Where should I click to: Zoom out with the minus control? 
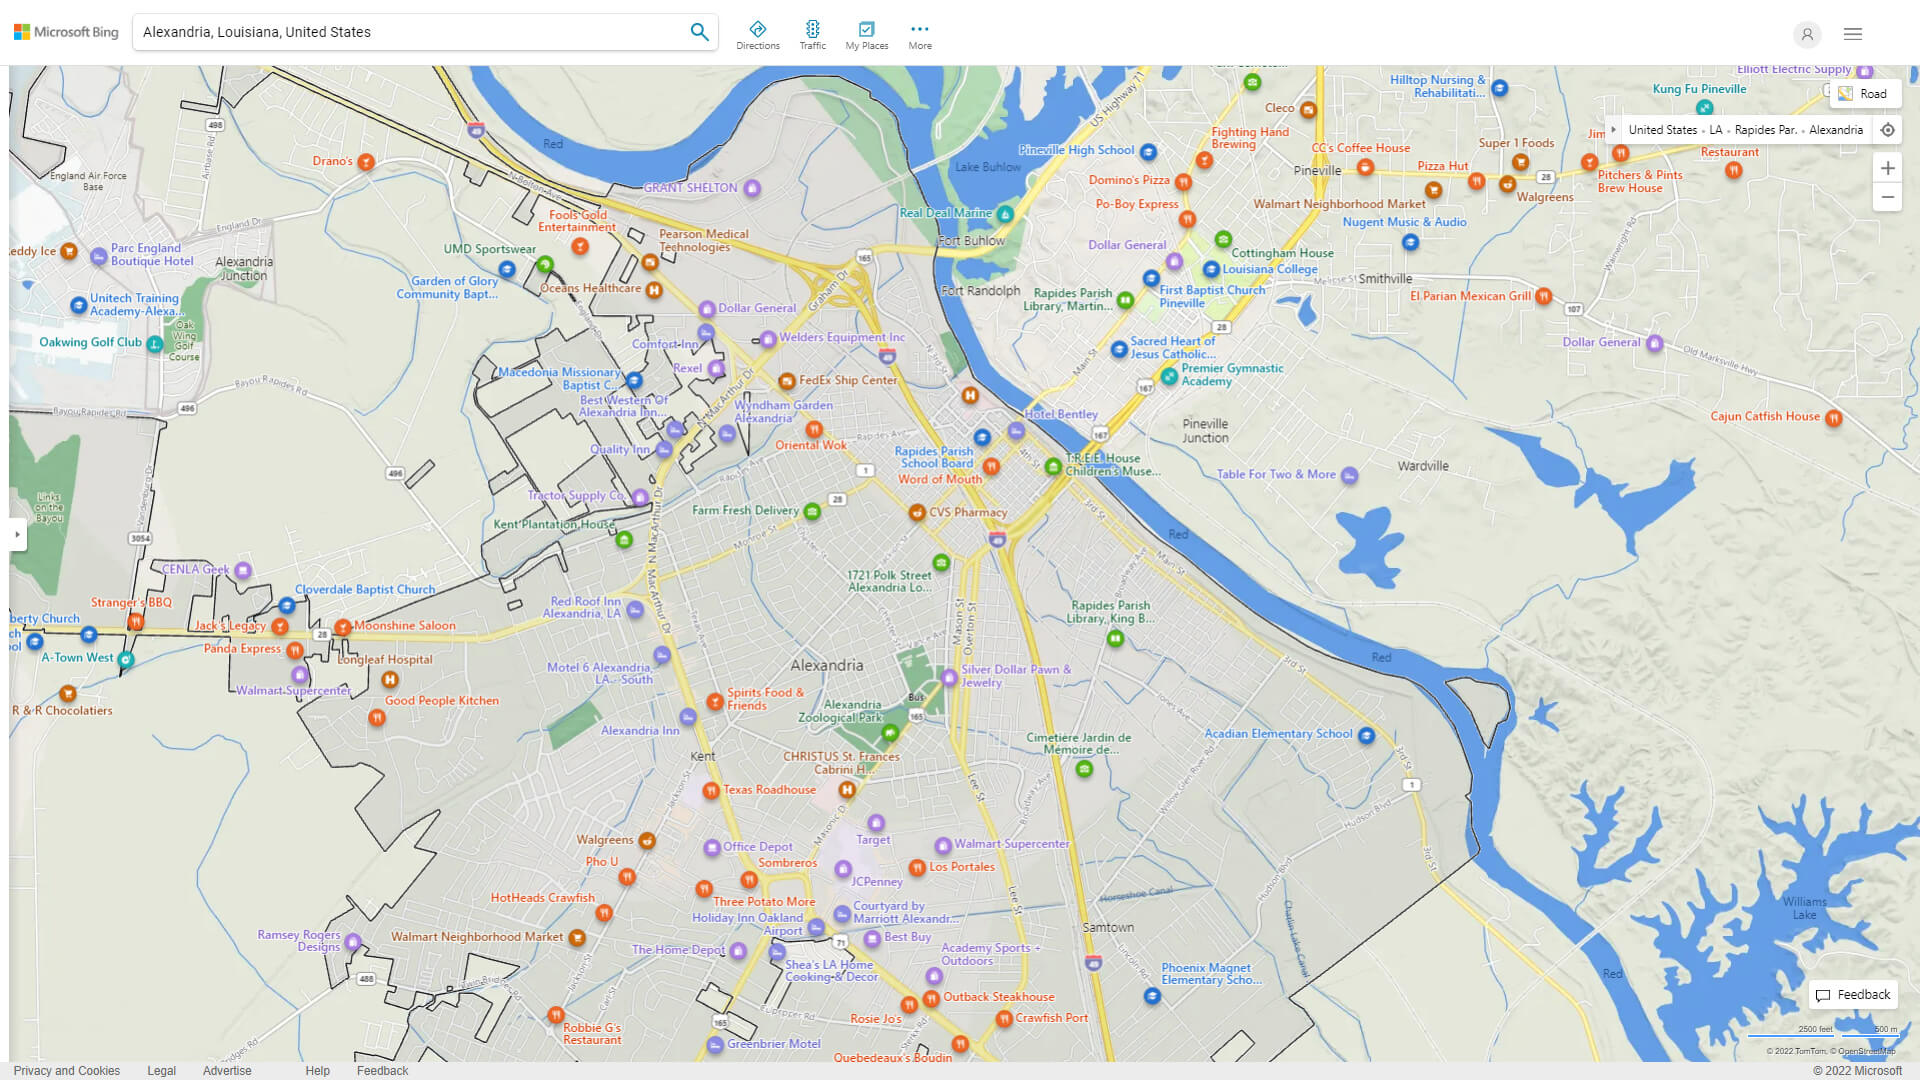(1888, 197)
